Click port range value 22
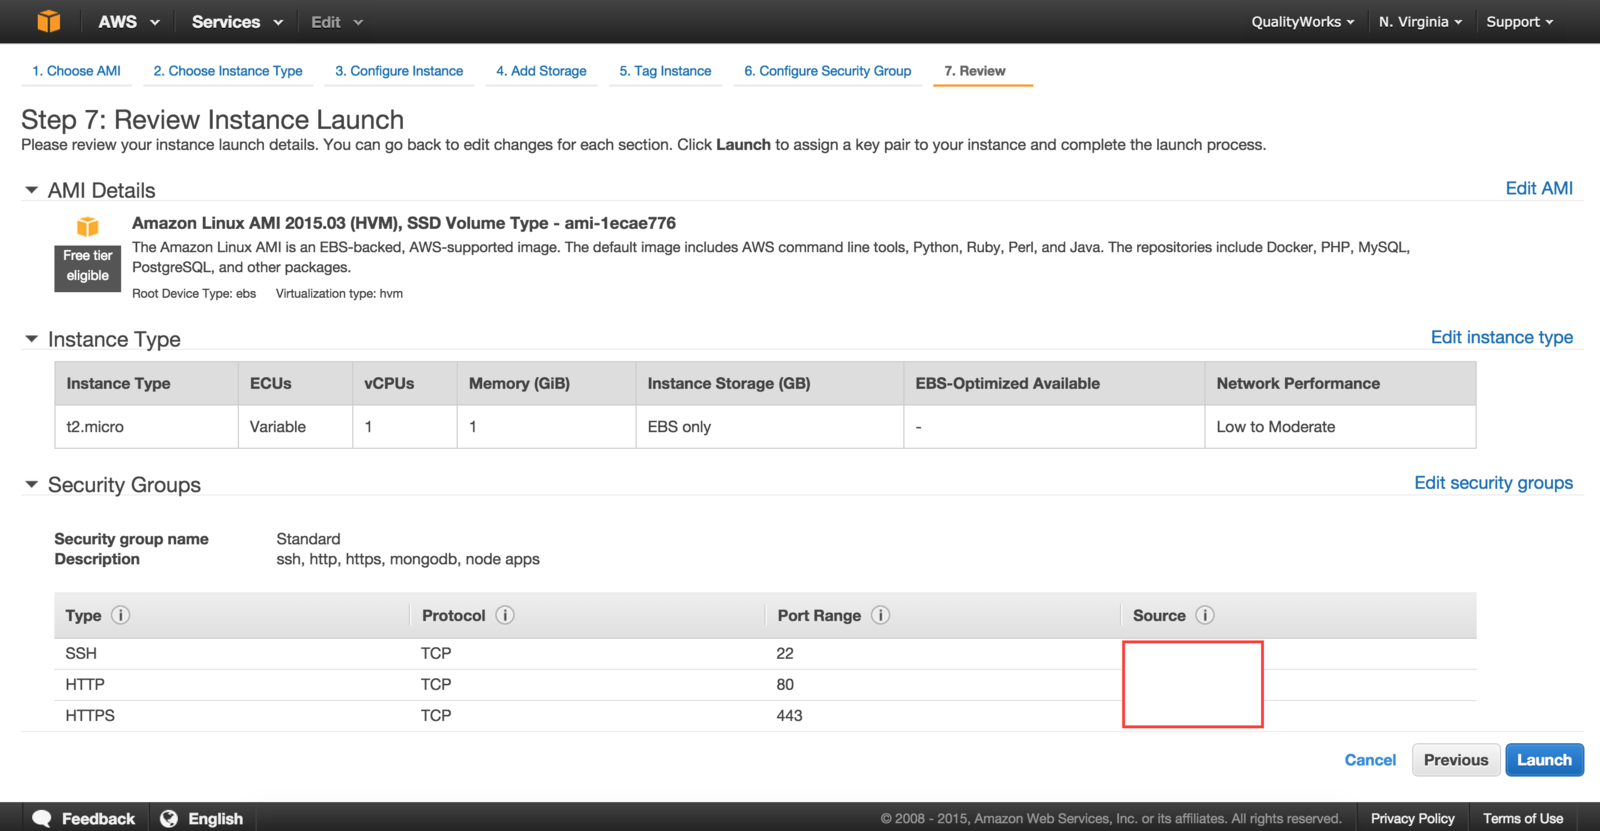Image resolution: width=1600 pixels, height=831 pixels. coord(785,653)
